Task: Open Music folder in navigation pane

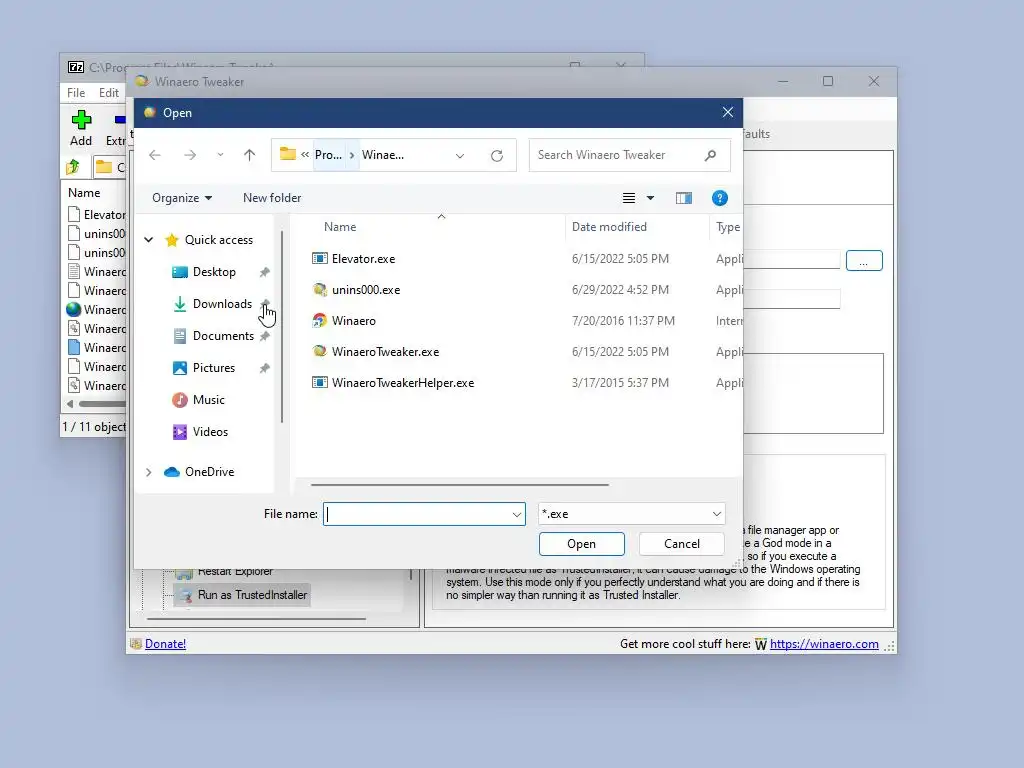Action: tap(208, 400)
